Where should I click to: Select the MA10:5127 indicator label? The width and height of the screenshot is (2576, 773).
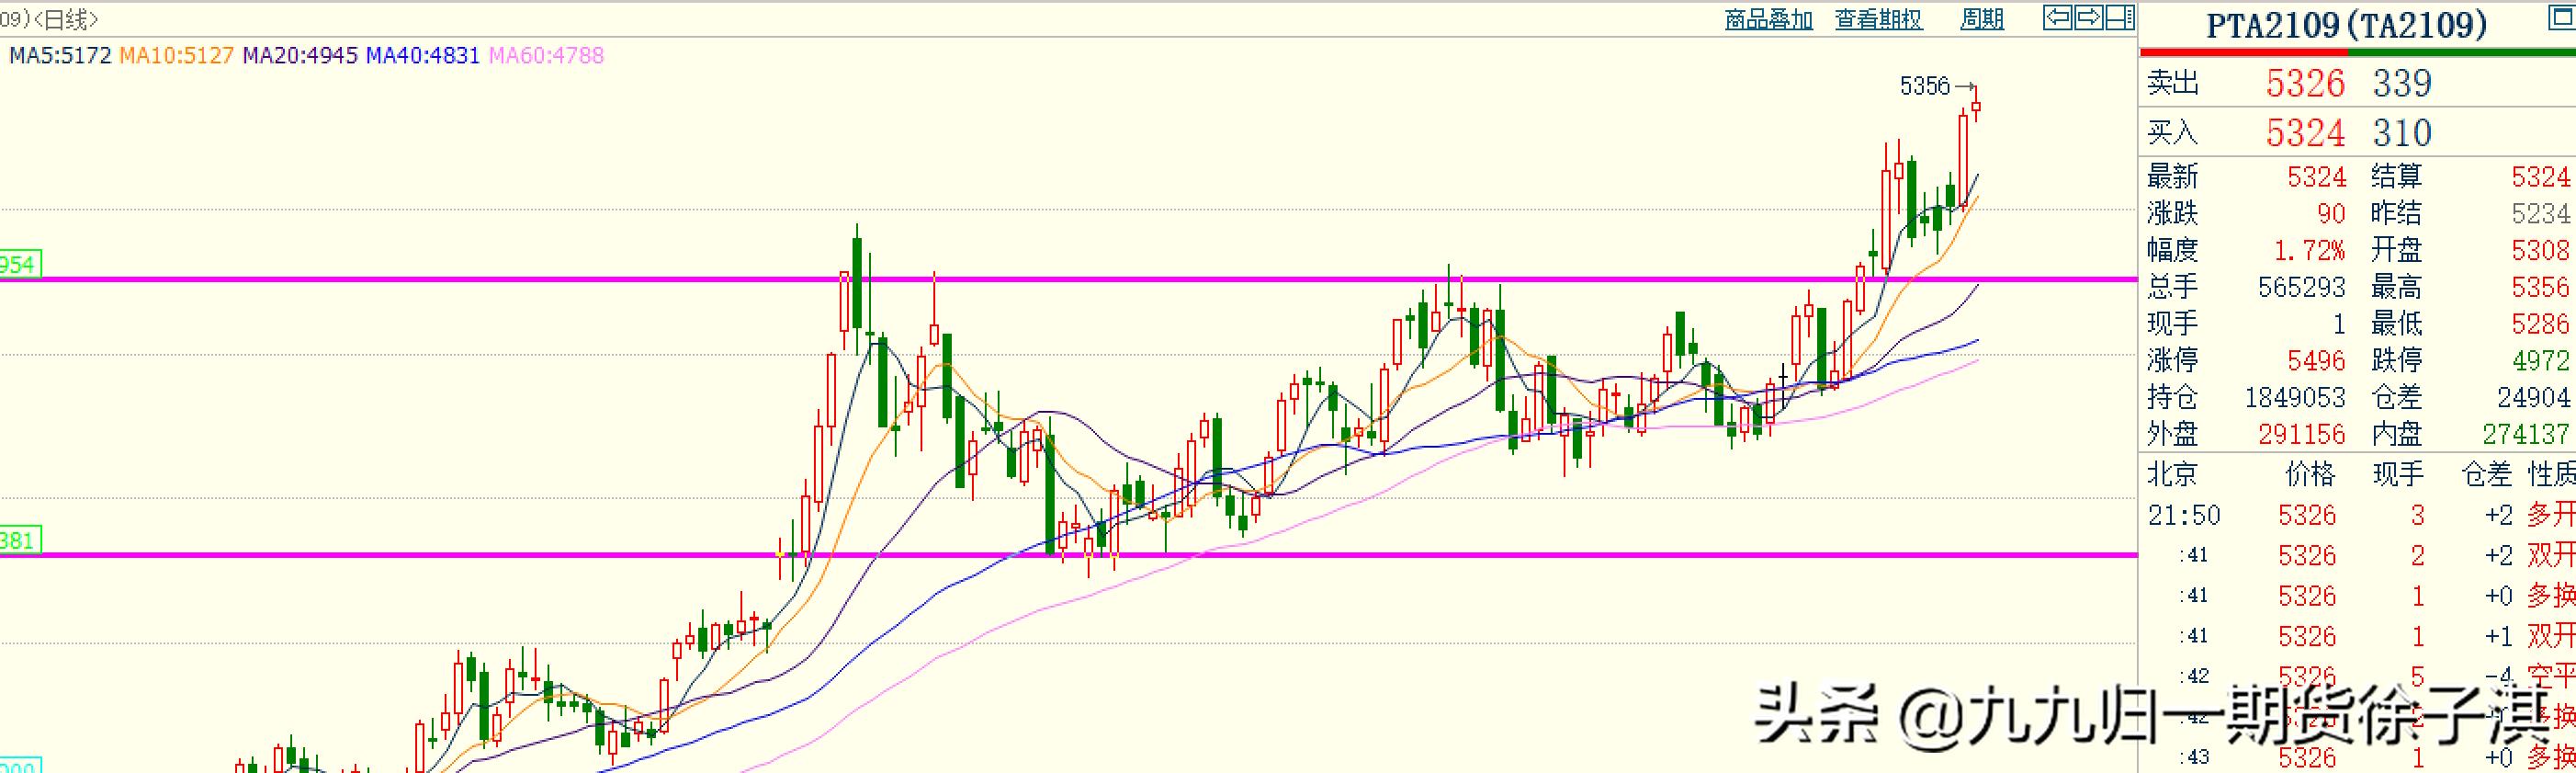pos(176,55)
